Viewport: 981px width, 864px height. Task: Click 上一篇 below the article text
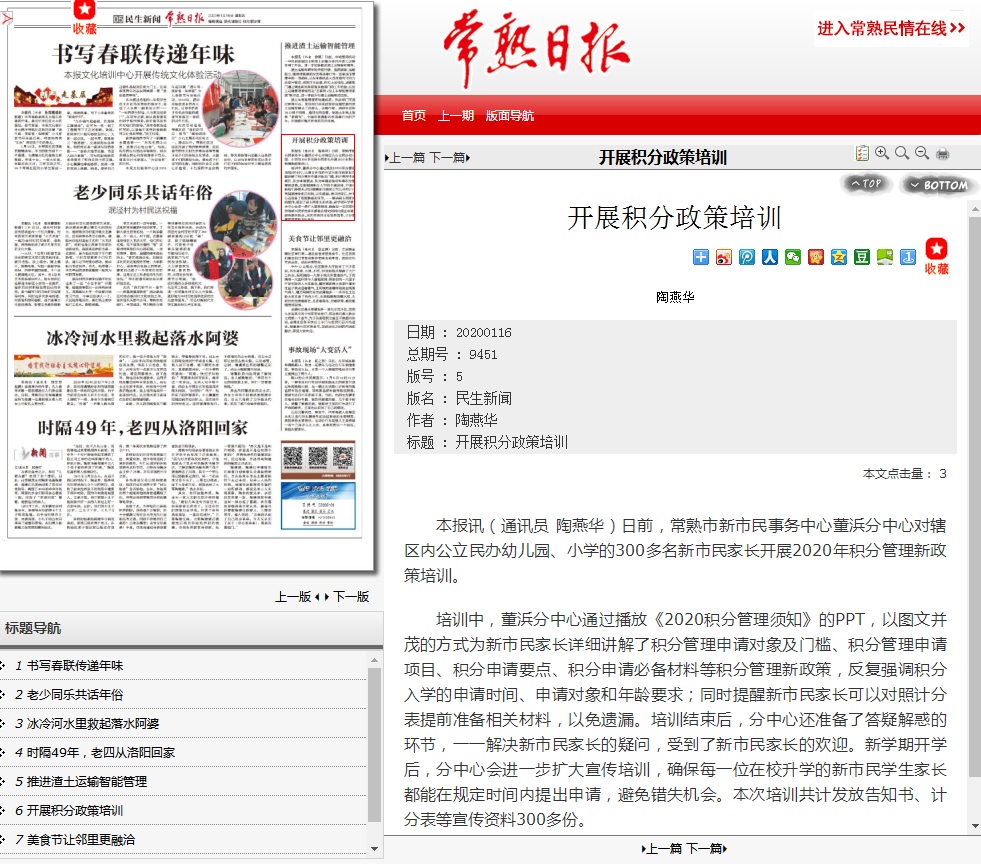(662, 849)
